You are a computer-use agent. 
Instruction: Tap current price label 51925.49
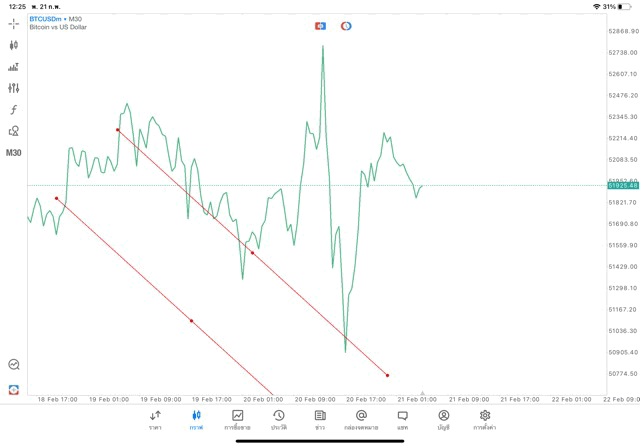pos(621,186)
